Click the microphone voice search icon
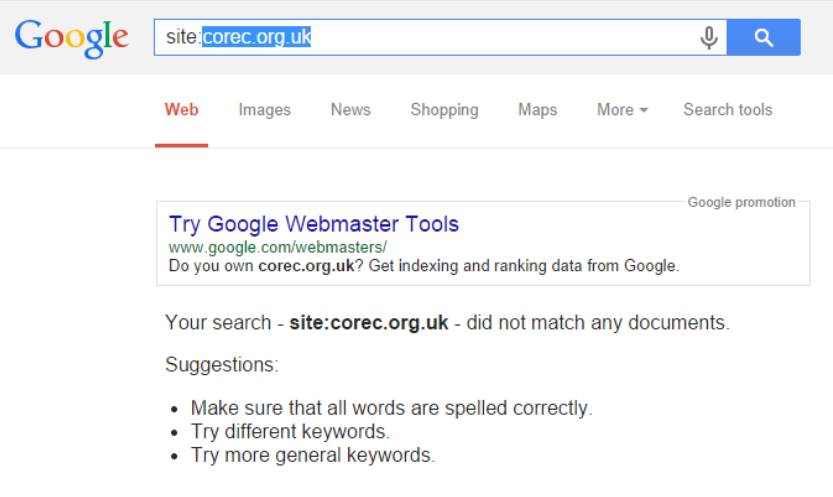 pyautogui.click(x=709, y=38)
